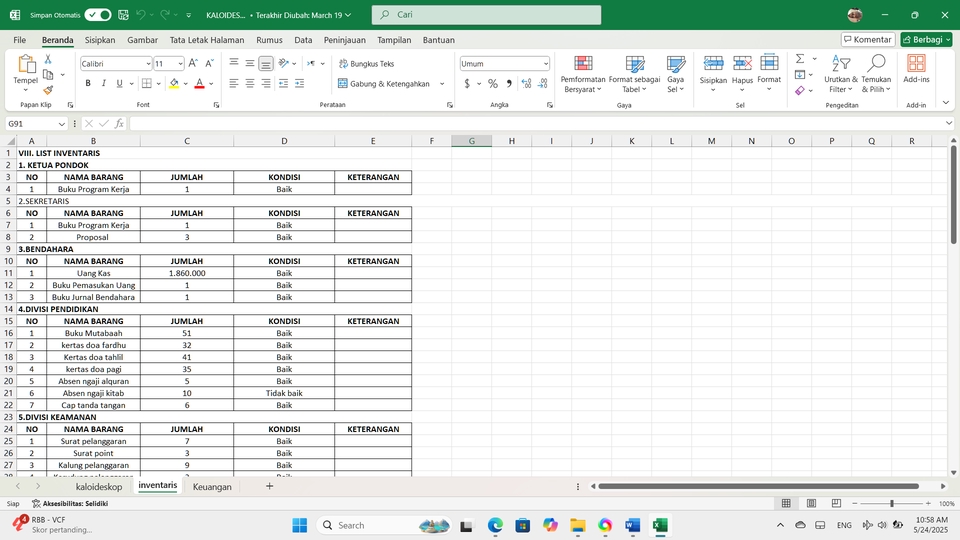Switch to the kaloideskop sheet tab
This screenshot has height=540, width=960.
coord(99,487)
